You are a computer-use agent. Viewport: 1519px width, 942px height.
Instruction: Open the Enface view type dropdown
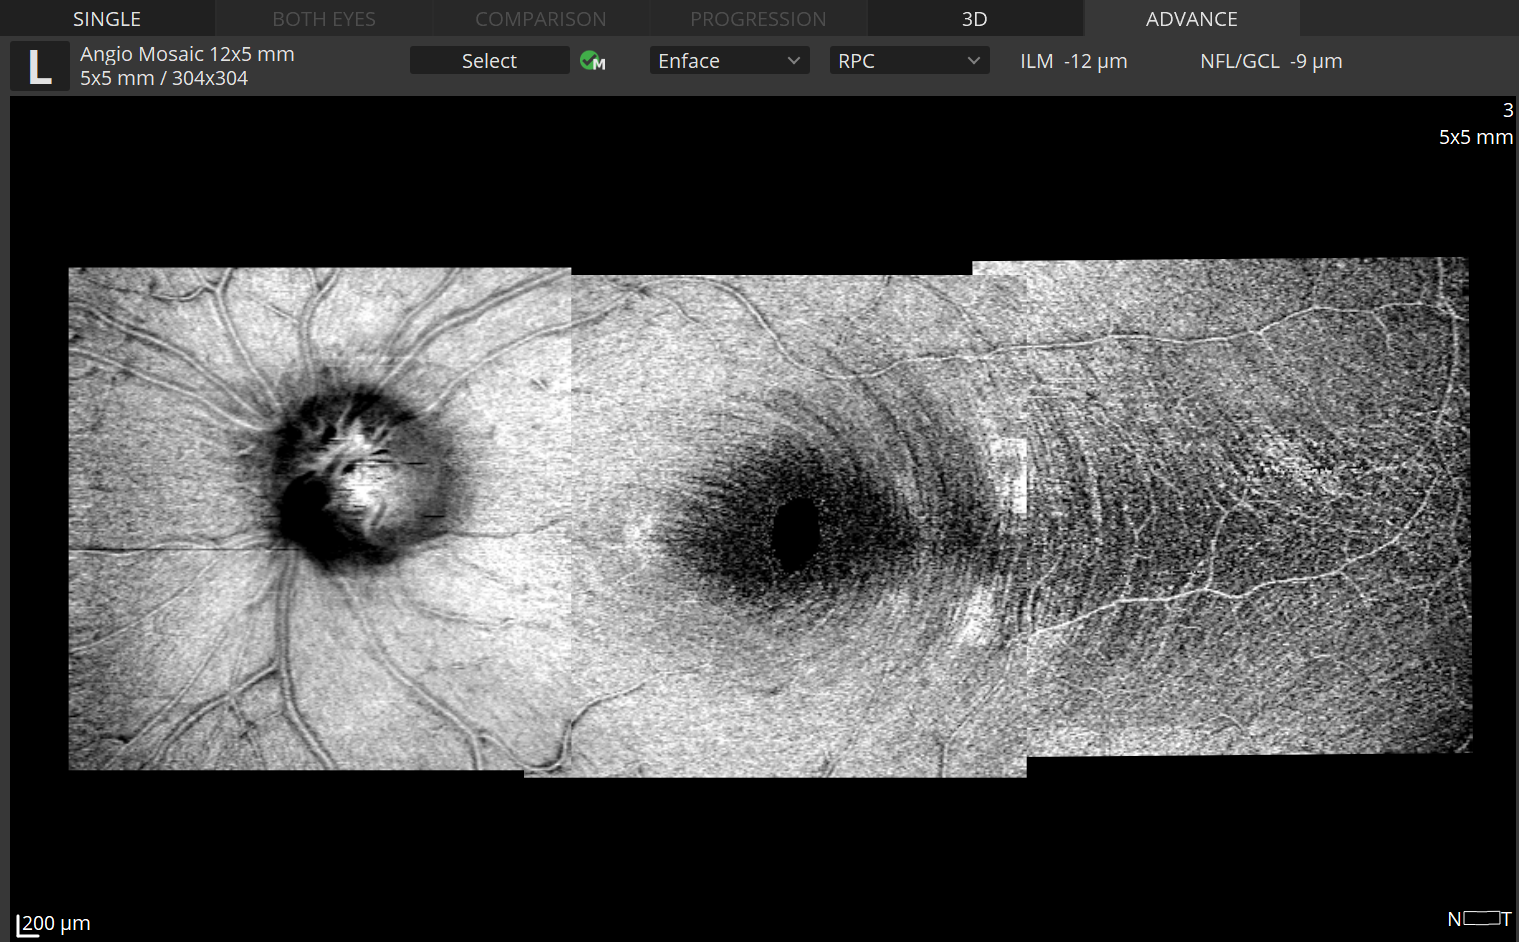coord(729,61)
